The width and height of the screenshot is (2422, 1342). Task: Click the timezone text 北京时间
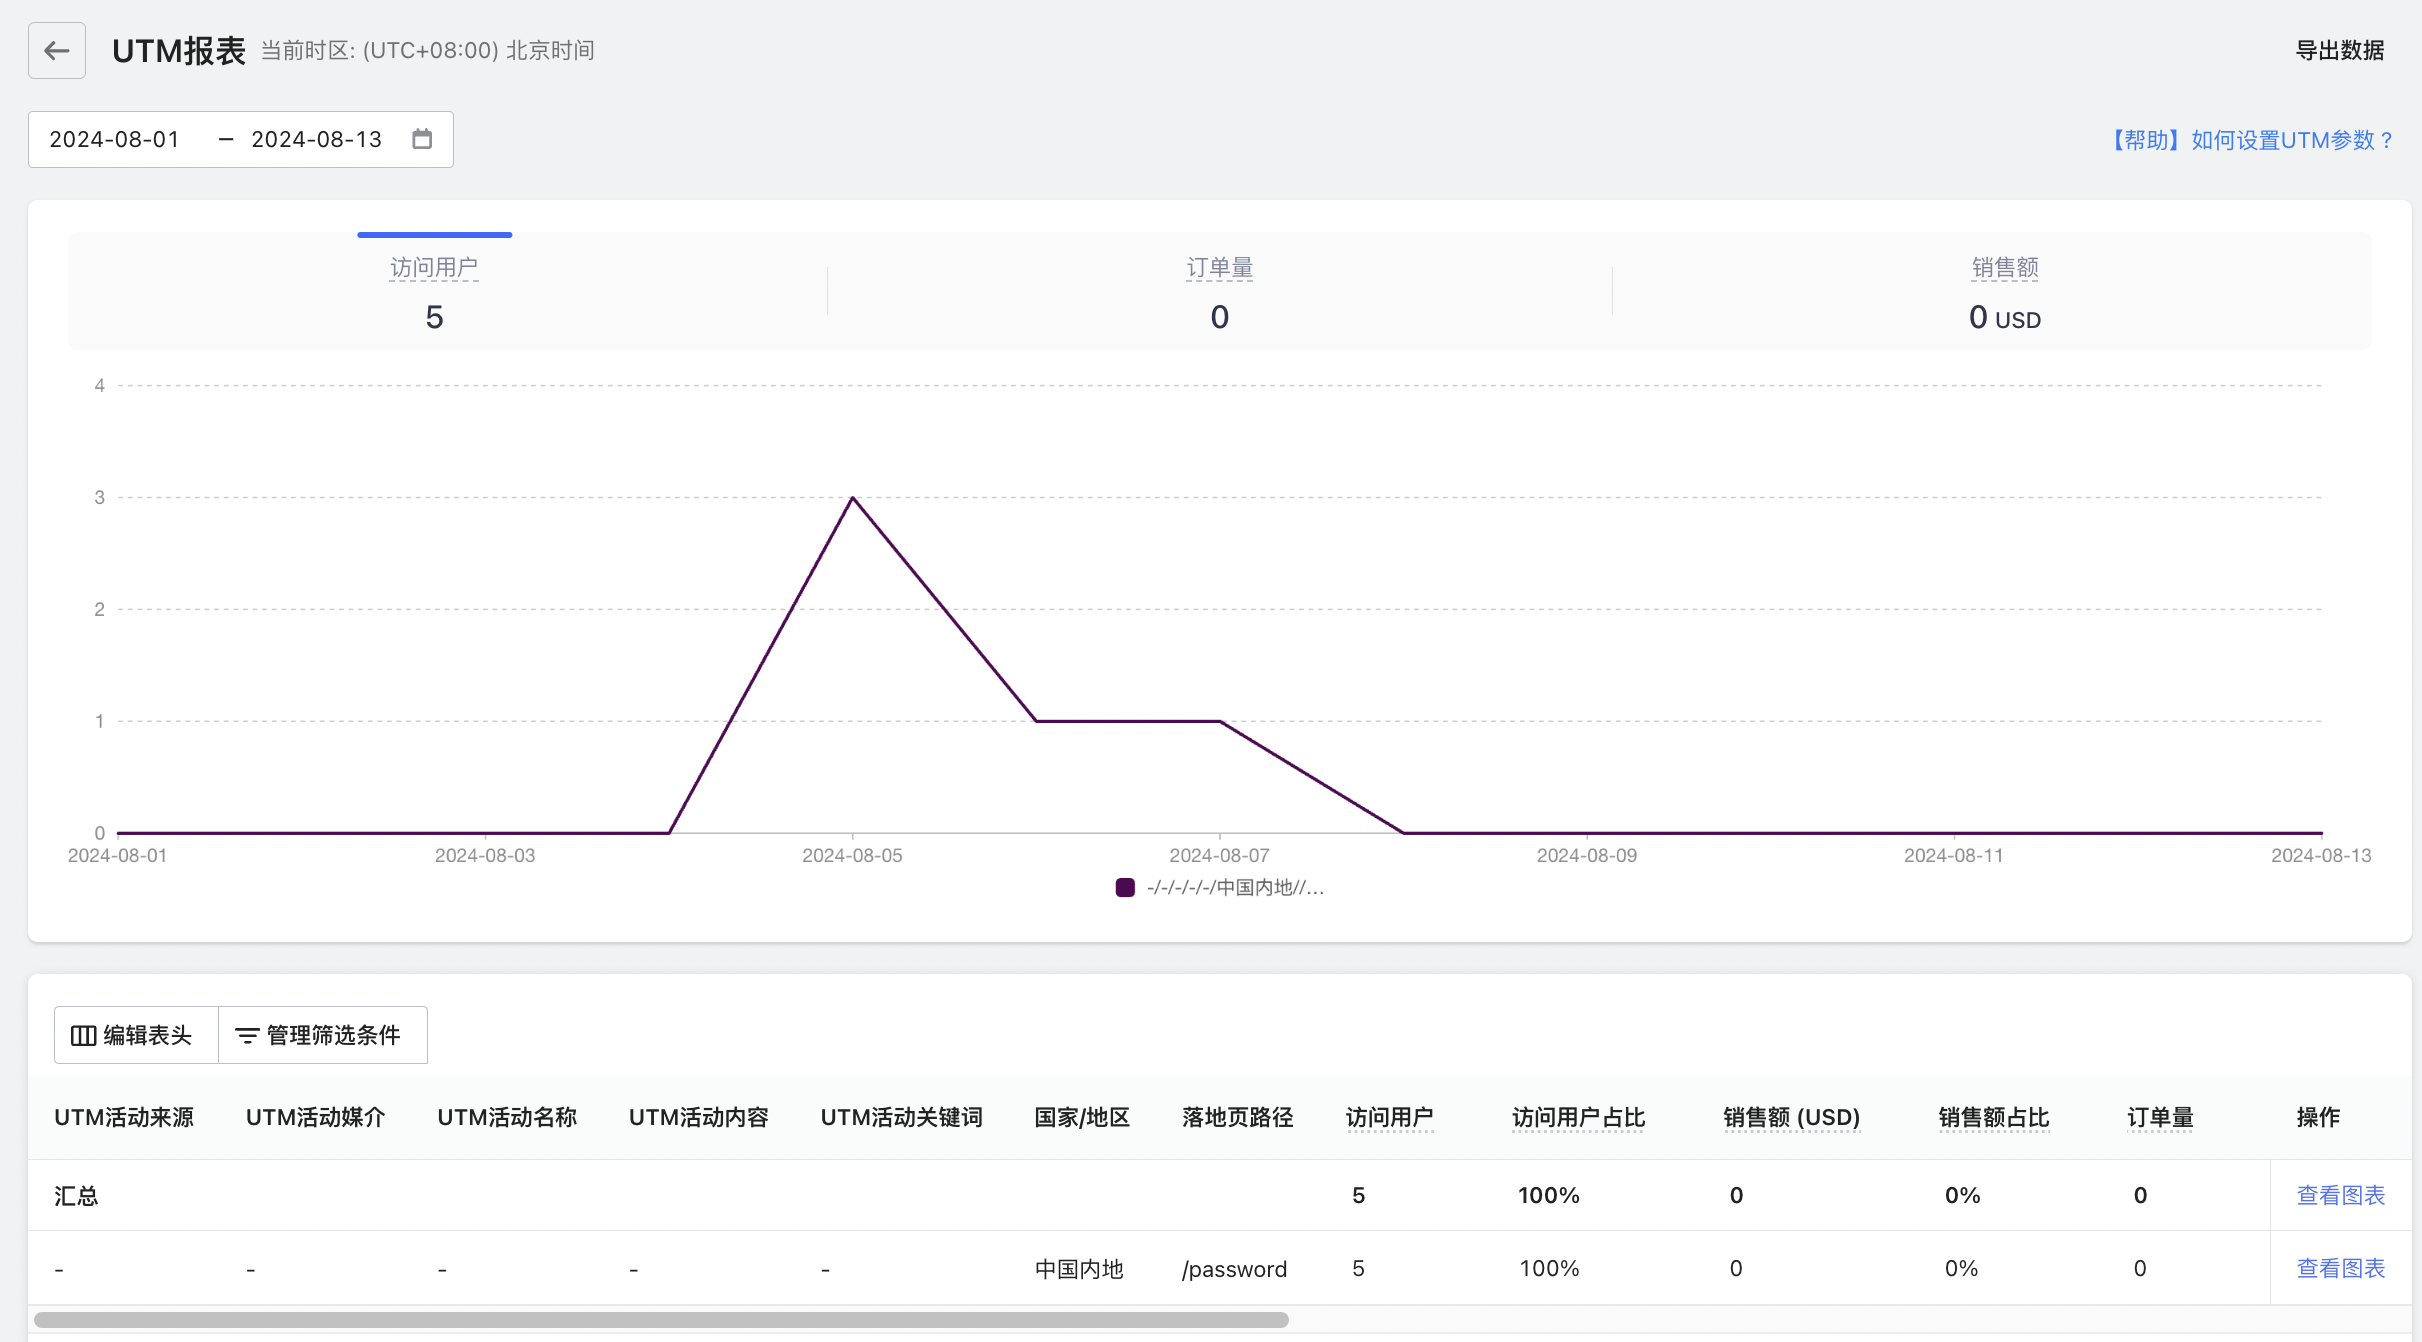pyautogui.click(x=550, y=50)
